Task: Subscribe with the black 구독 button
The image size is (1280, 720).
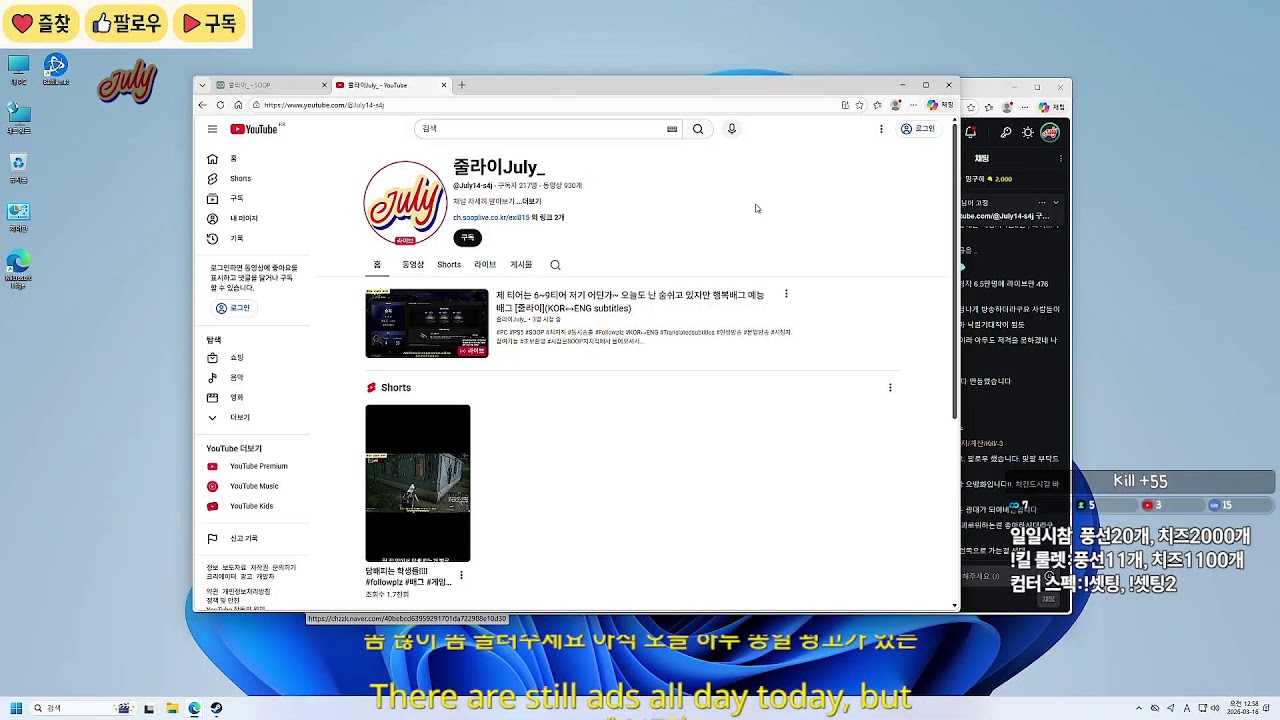Action: [467, 238]
